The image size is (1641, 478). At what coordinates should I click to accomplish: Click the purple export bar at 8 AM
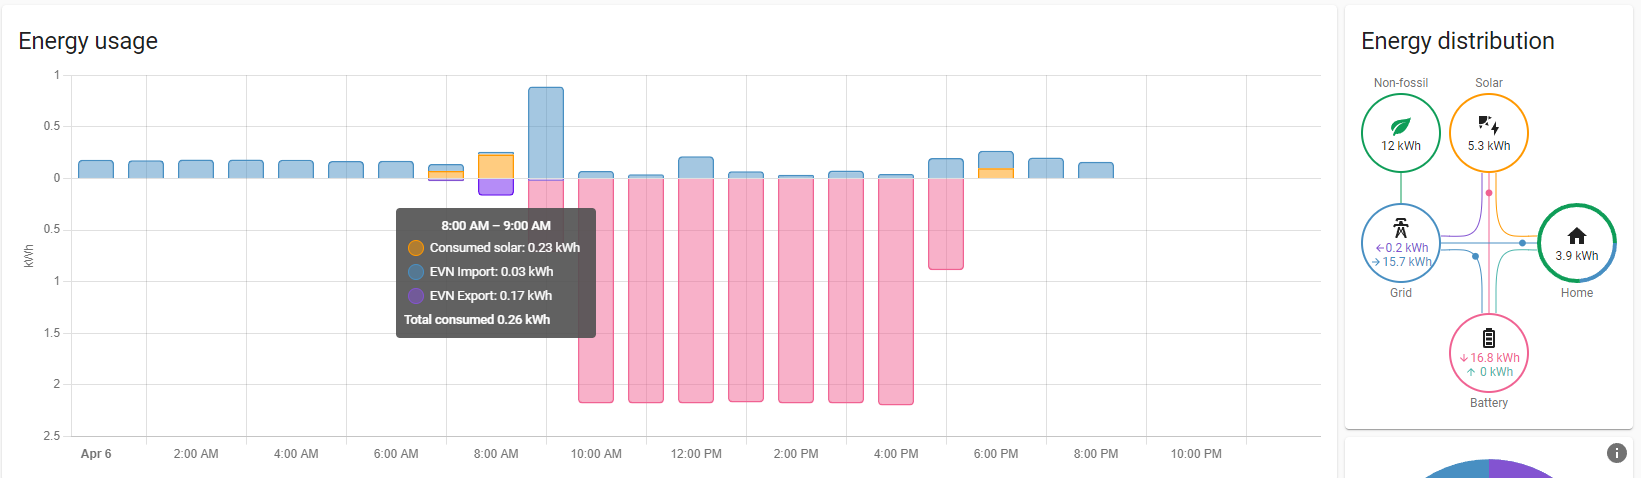[496, 187]
